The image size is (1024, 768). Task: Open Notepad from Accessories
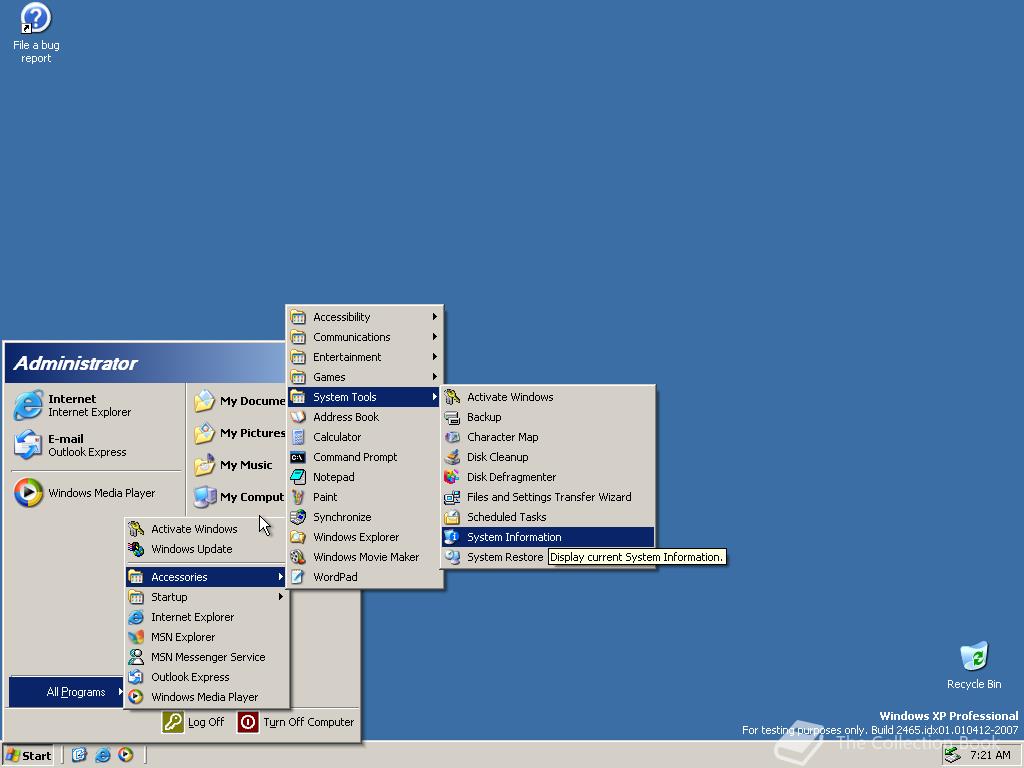[364, 477]
